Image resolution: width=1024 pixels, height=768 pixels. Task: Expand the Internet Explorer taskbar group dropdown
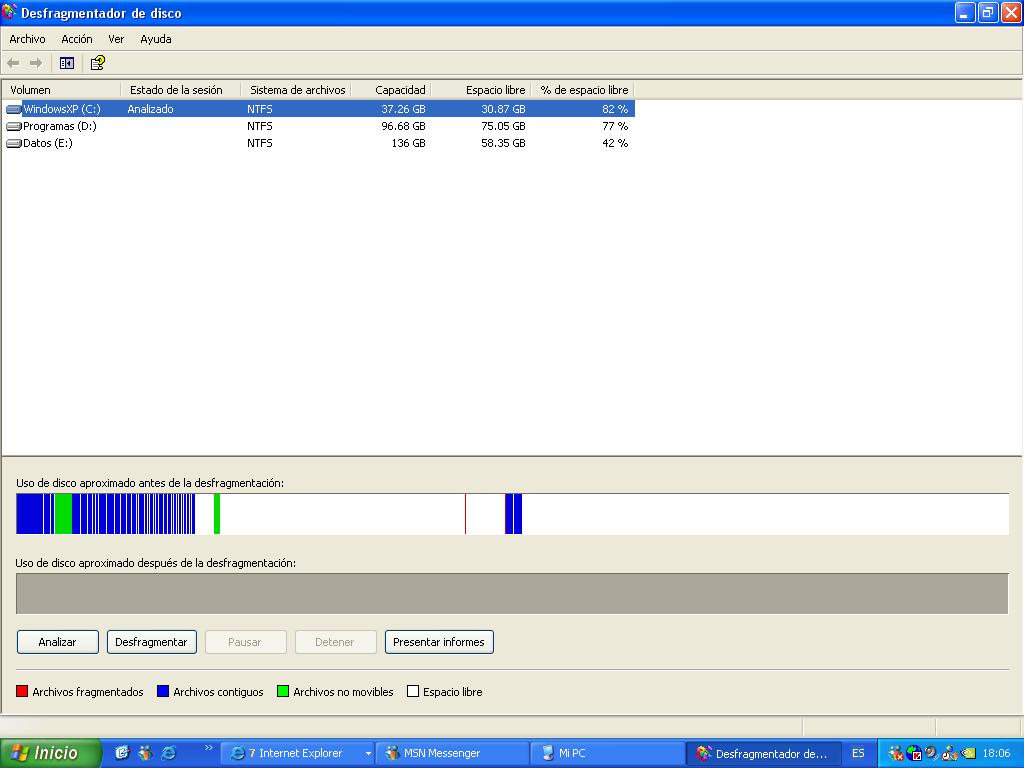(x=368, y=753)
